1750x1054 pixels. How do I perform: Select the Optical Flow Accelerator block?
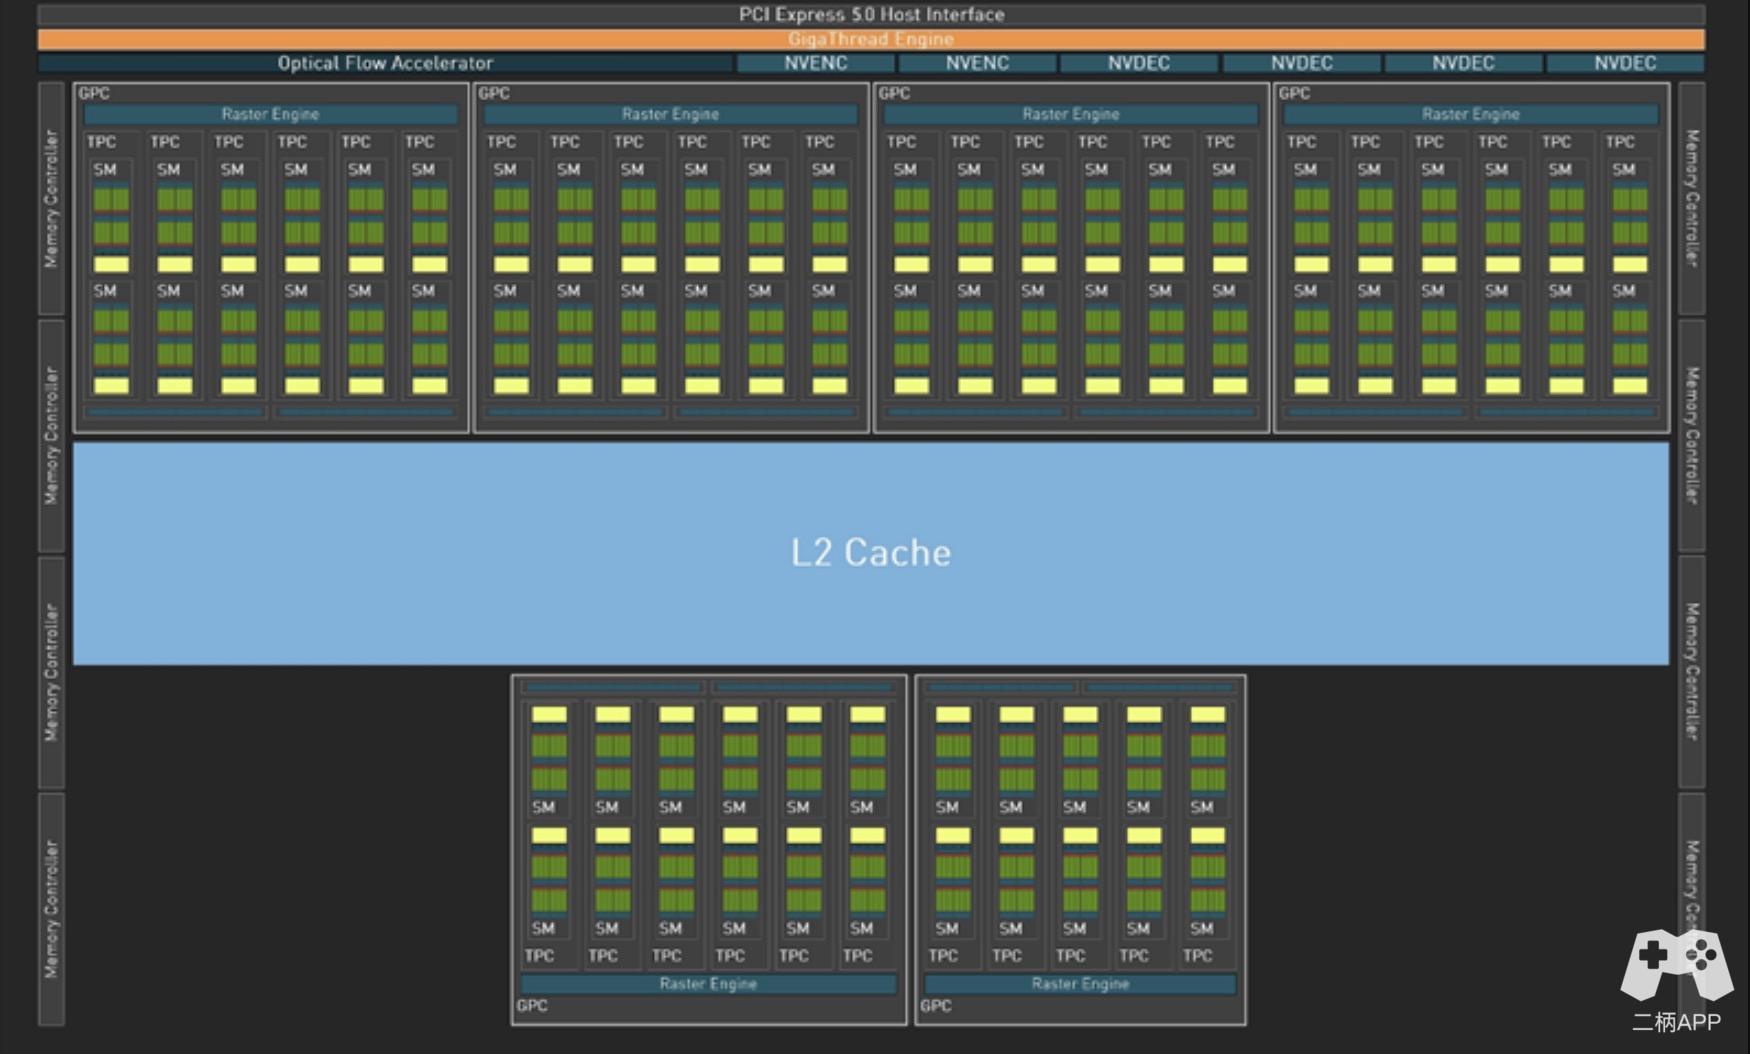point(385,63)
